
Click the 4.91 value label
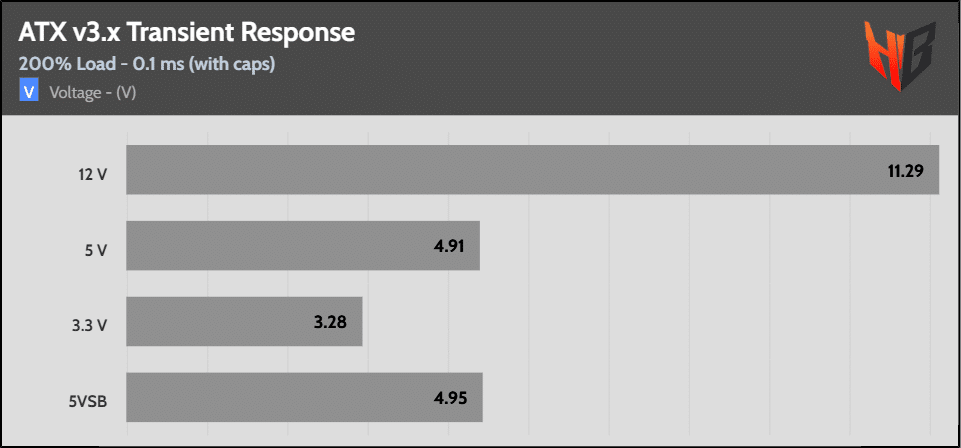point(450,246)
